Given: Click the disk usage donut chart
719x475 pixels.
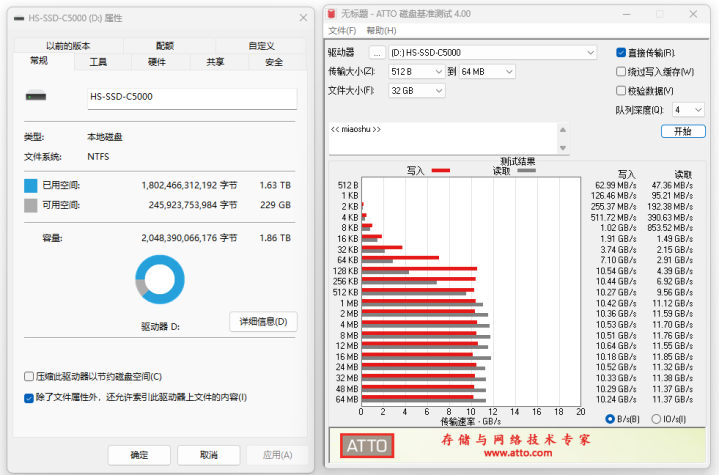Looking at the screenshot, I should (160, 279).
